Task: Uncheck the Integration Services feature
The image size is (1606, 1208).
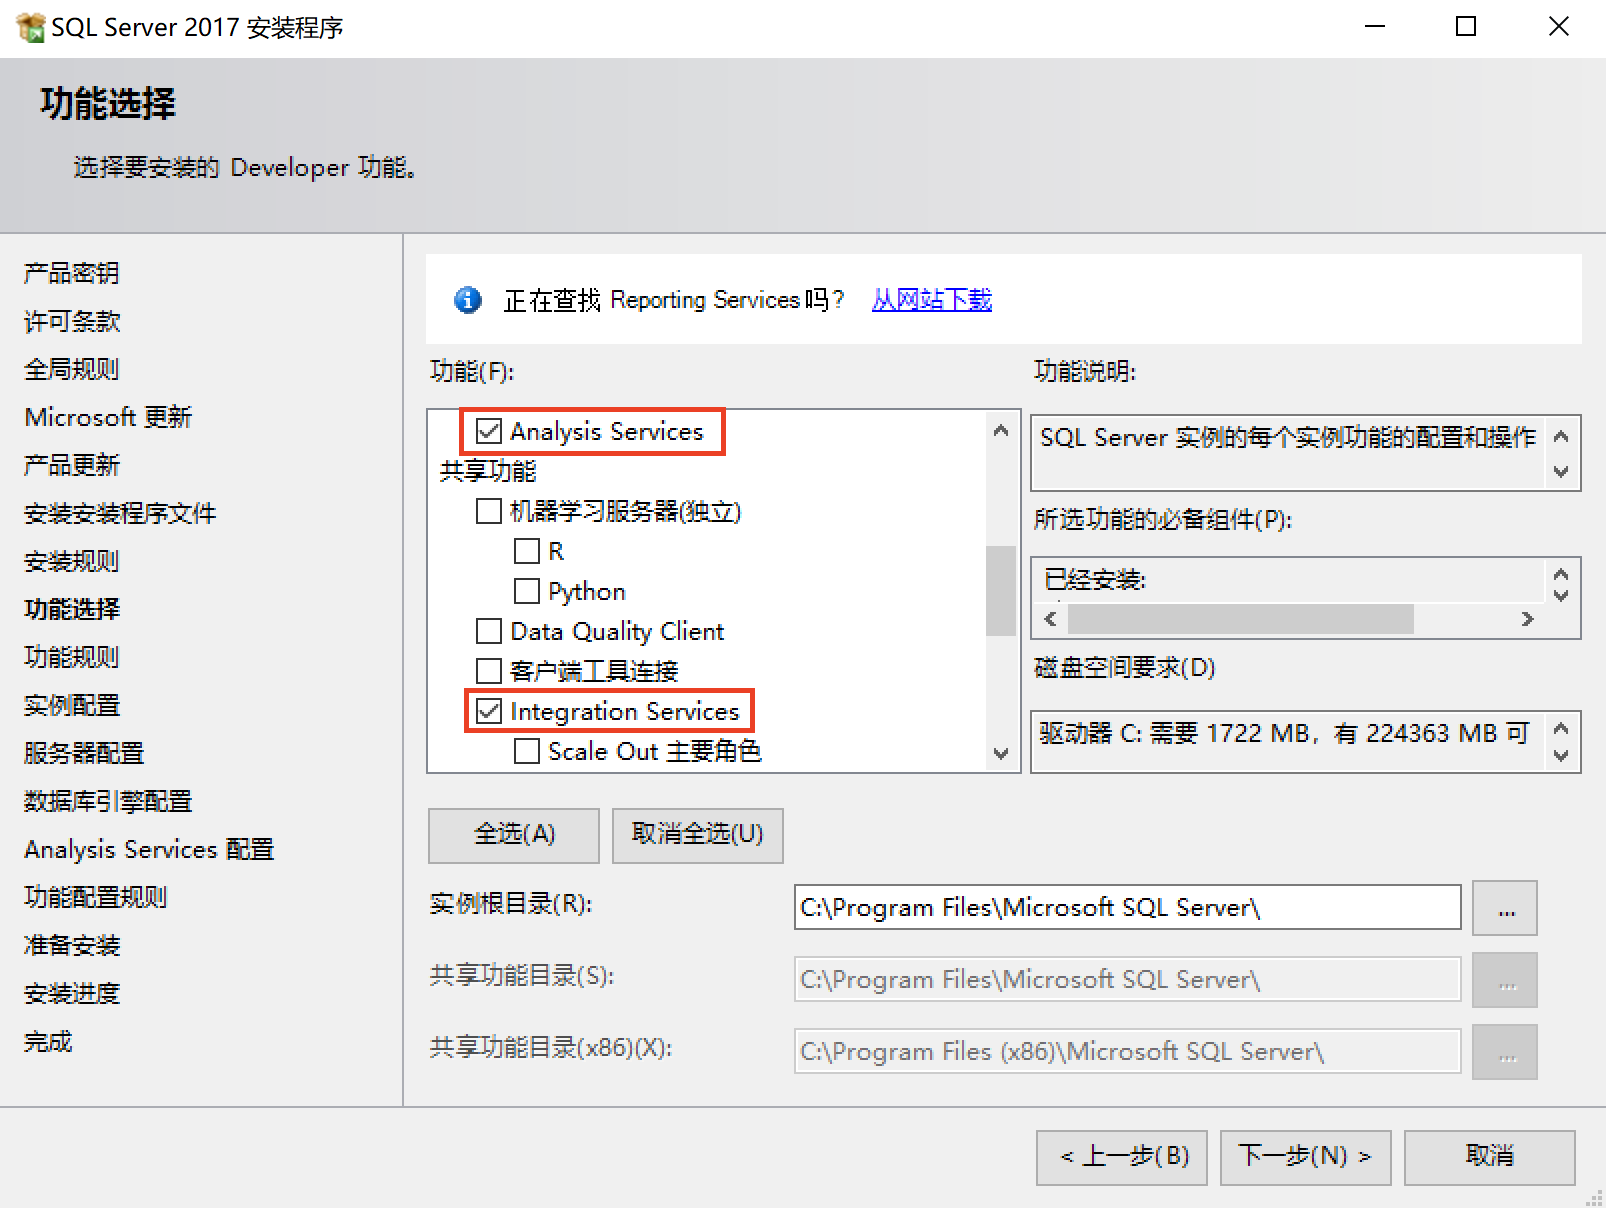Action: click(488, 711)
